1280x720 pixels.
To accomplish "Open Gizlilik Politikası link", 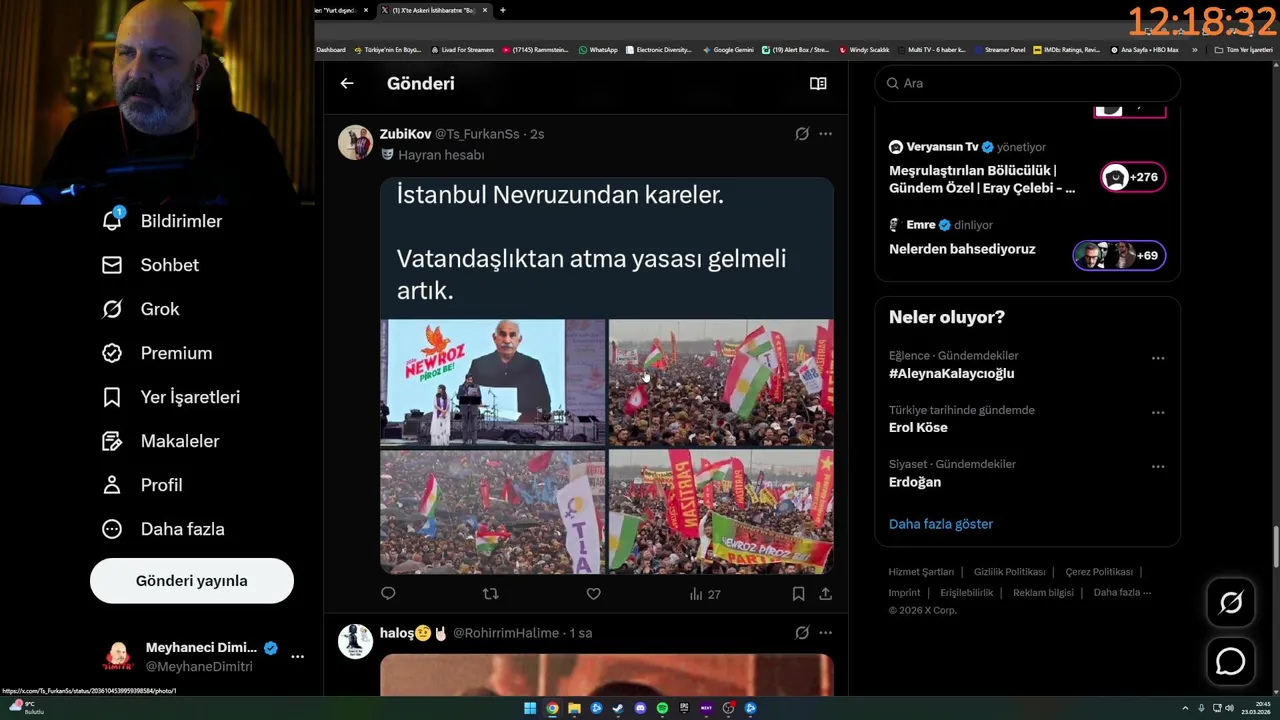I will click(x=1010, y=572).
